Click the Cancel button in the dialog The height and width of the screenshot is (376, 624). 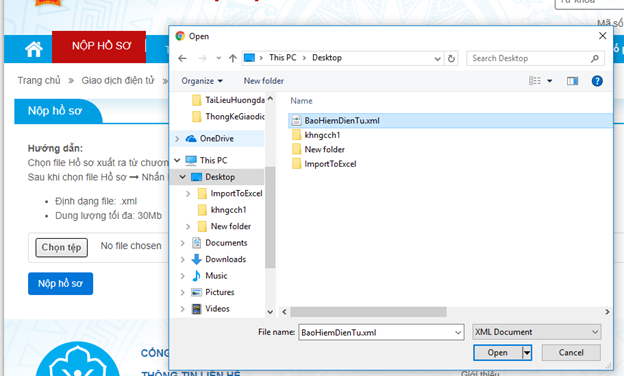(x=571, y=353)
